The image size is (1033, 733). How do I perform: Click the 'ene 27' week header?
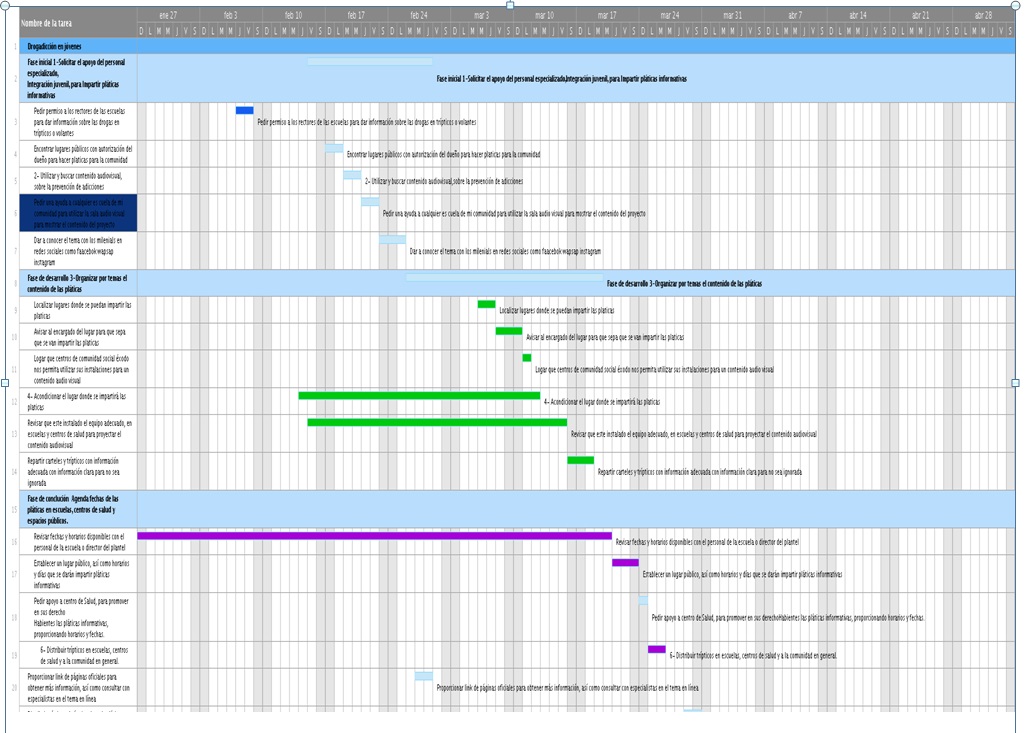coord(168,15)
